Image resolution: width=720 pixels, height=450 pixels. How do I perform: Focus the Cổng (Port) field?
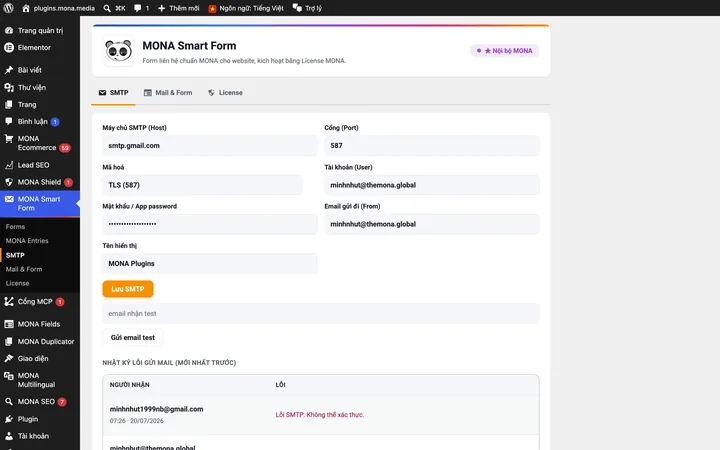click(432, 146)
